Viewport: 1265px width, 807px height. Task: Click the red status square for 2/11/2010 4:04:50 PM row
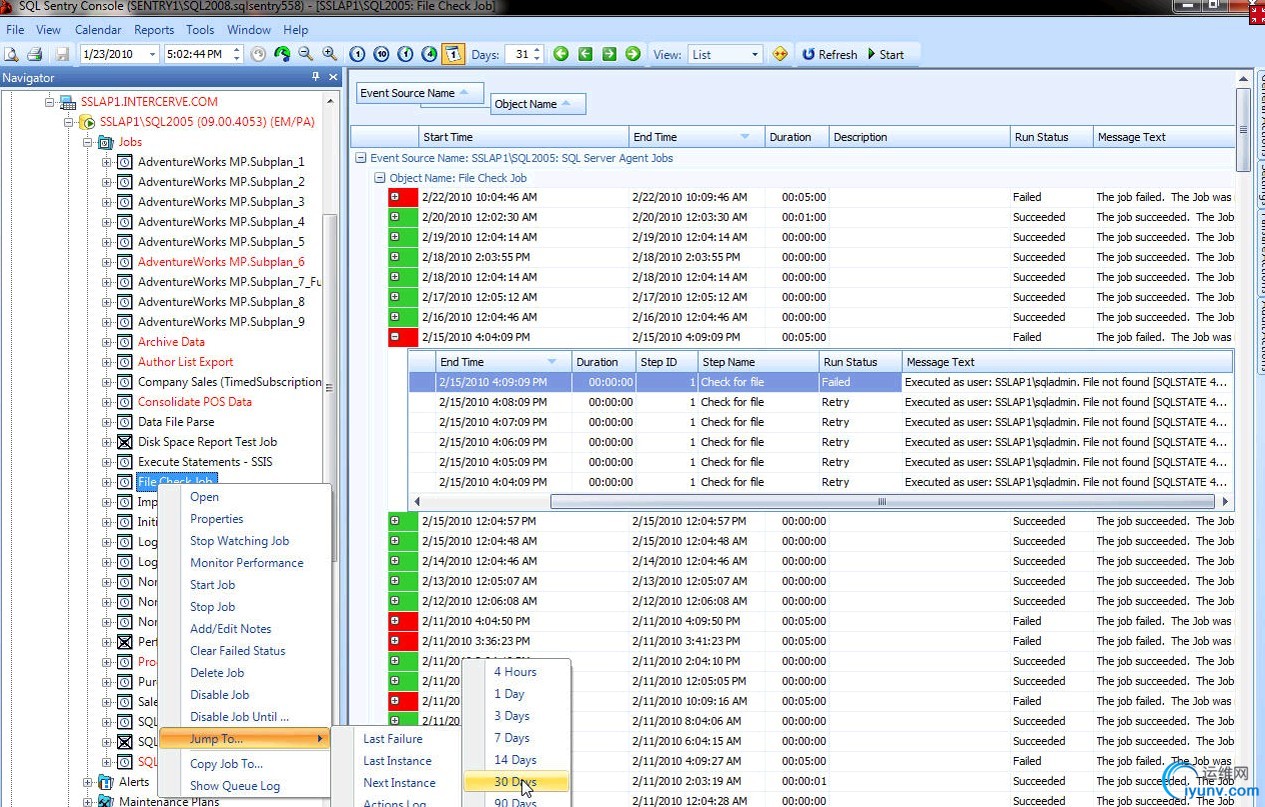[402, 621]
